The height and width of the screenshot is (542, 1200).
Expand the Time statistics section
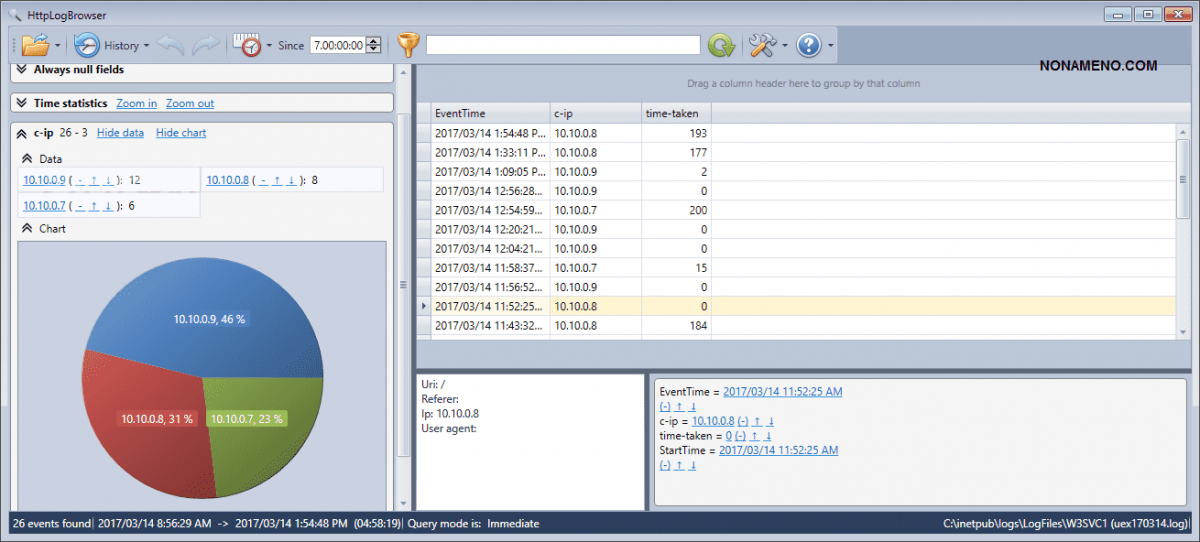click(22, 103)
